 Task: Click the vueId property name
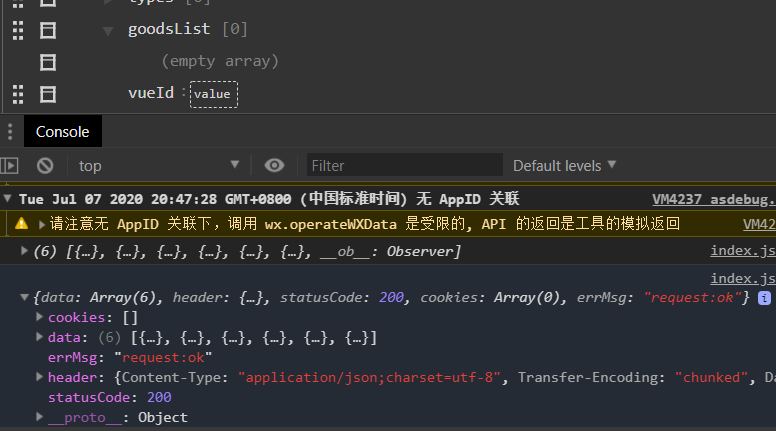151,93
